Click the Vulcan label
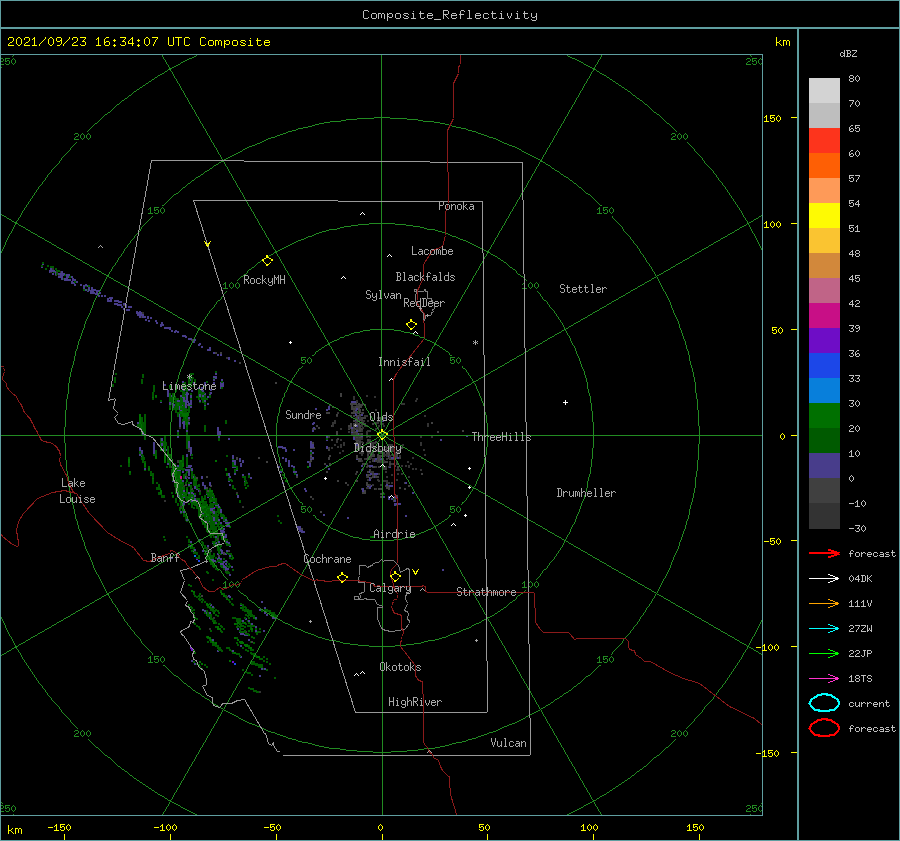The image size is (900, 841). click(509, 743)
